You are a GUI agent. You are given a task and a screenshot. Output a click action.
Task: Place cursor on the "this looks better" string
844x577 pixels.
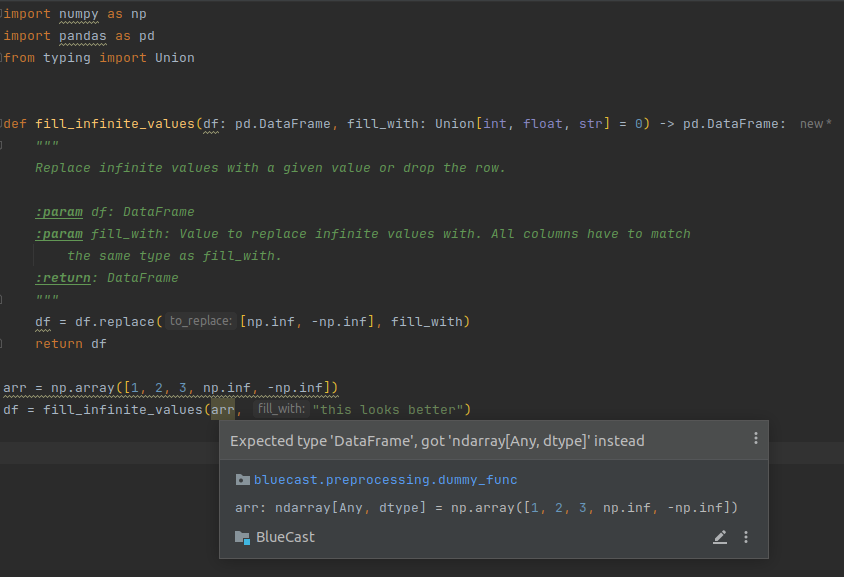coord(390,410)
